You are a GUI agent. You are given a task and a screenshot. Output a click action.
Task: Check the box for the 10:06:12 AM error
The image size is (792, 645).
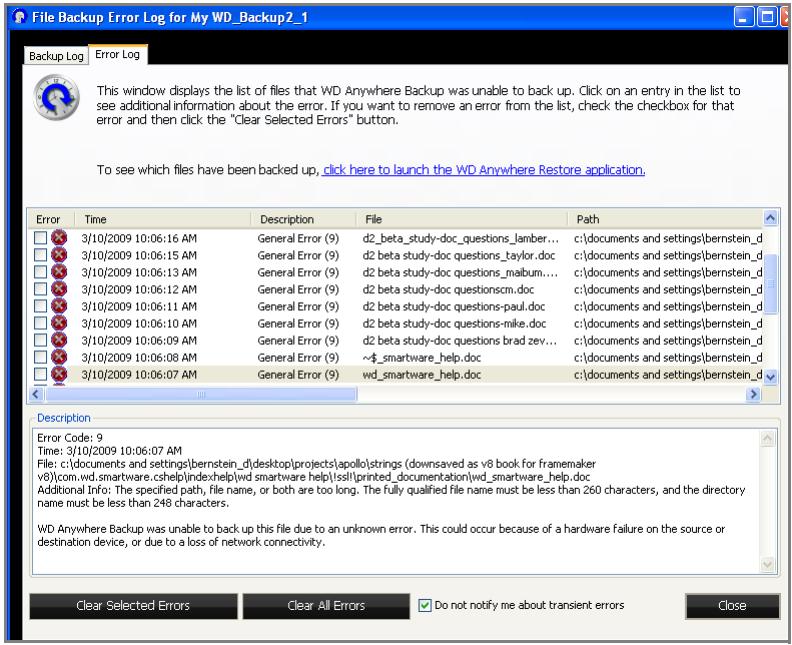pyautogui.click(x=40, y=289)
